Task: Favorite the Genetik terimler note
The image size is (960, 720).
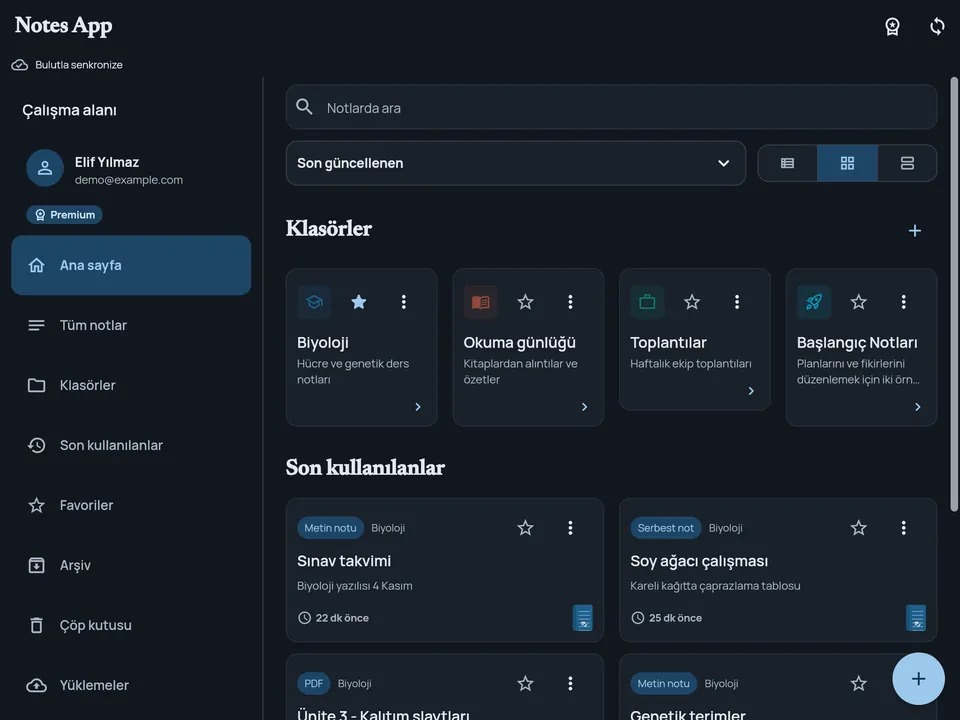Action: pos(858,683)
